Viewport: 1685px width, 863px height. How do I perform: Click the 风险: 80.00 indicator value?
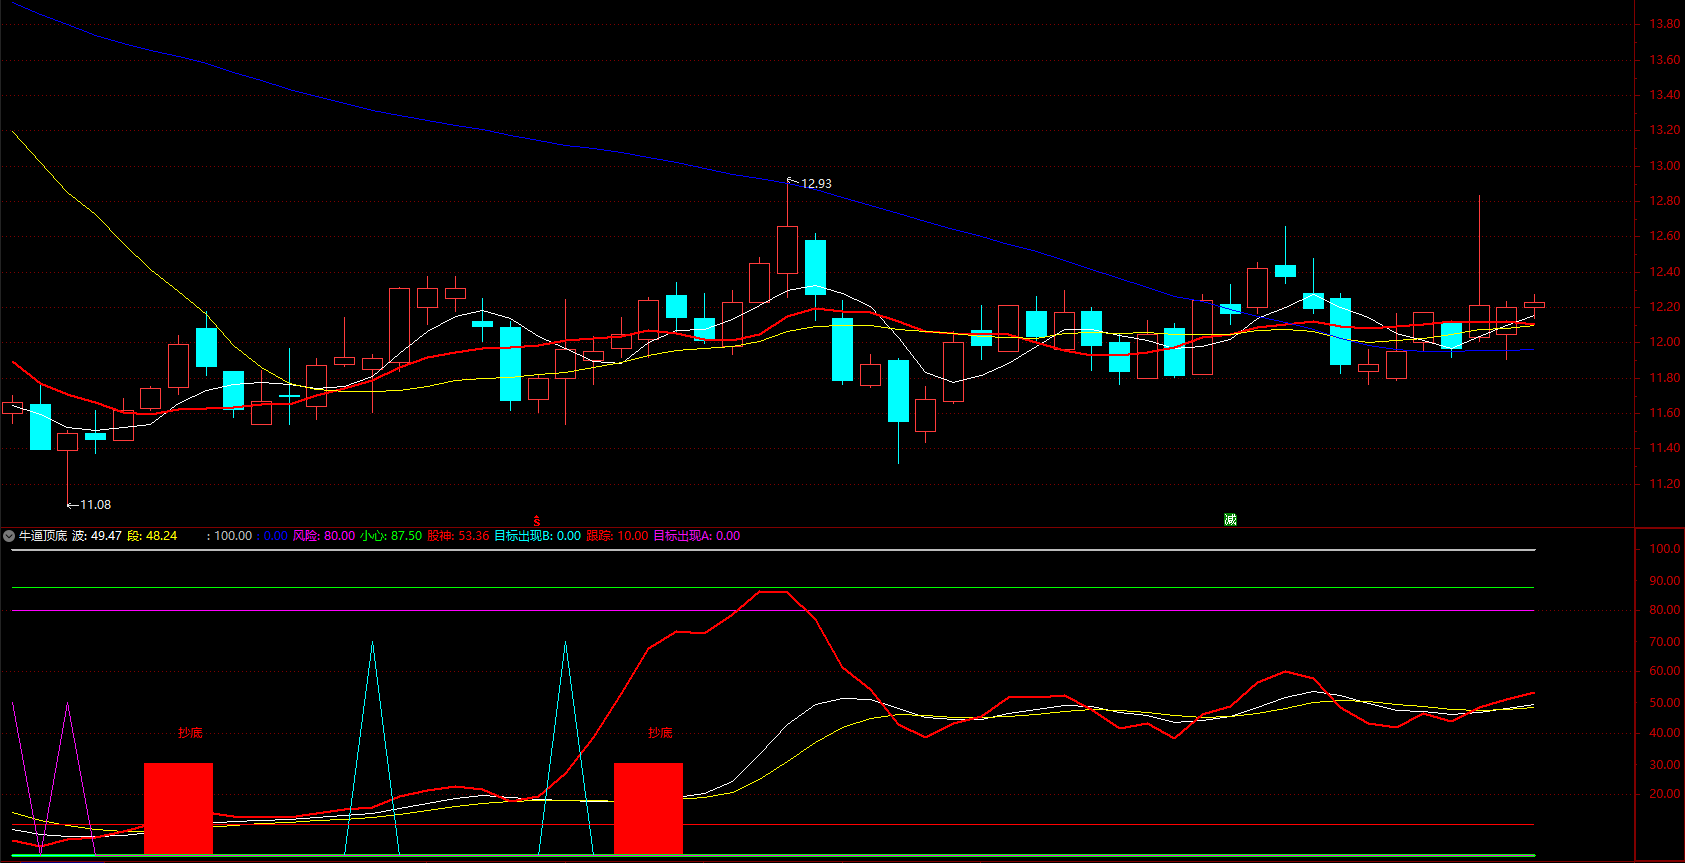click(324, 536)
